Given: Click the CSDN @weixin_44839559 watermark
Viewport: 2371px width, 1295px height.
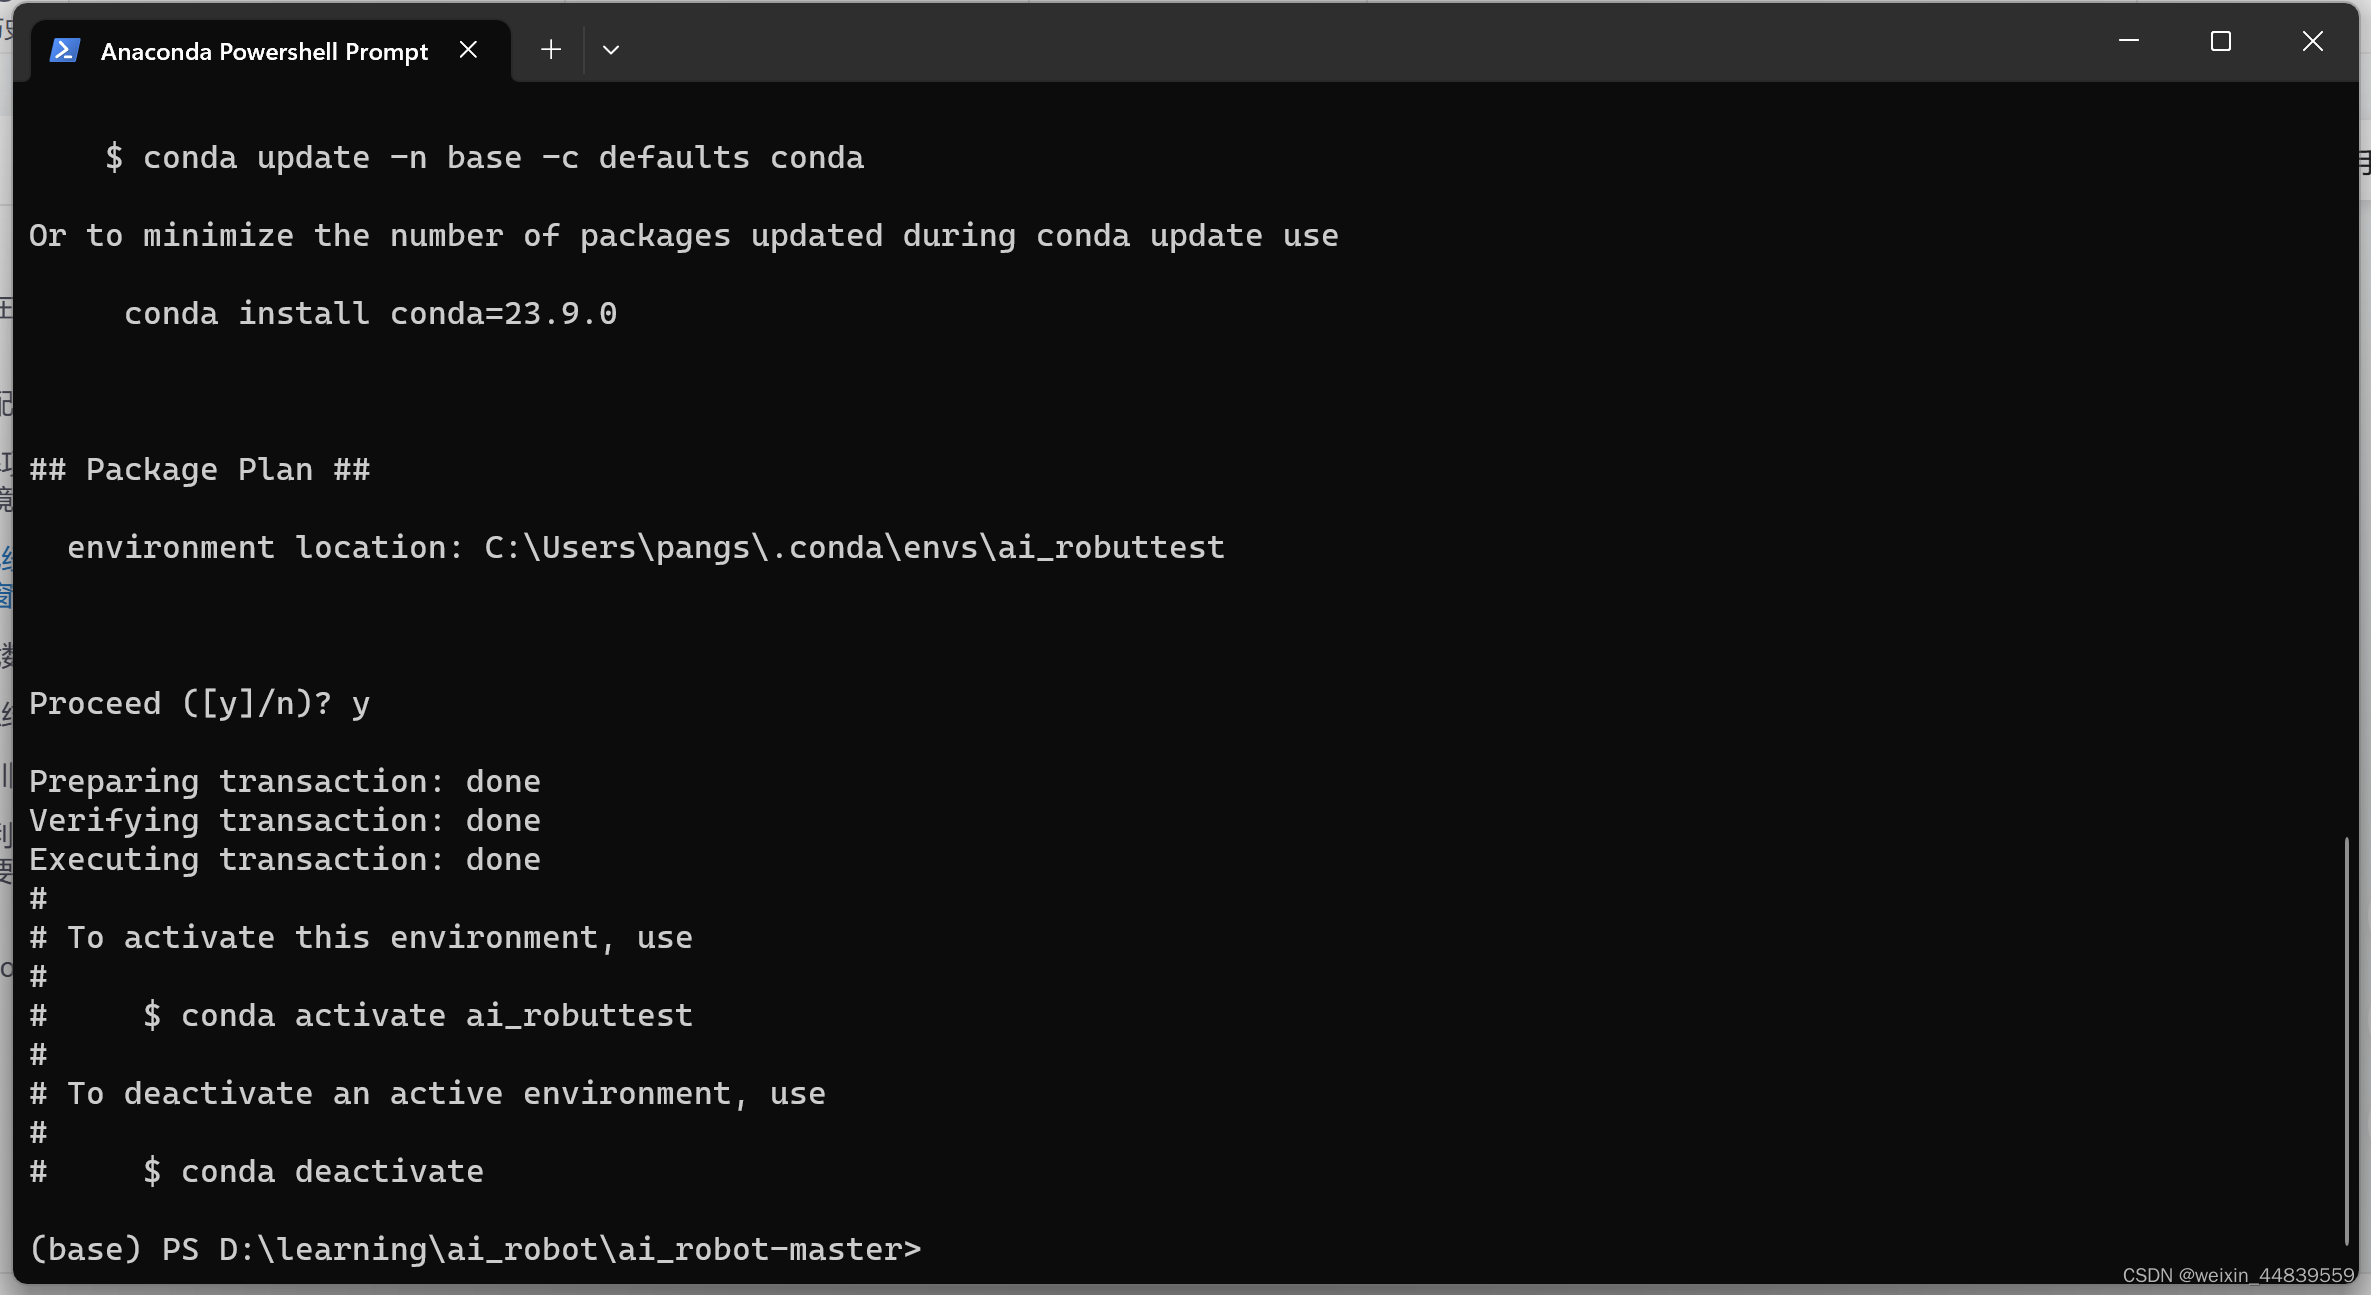Looking at the screenshot, I should 2238,1275.
